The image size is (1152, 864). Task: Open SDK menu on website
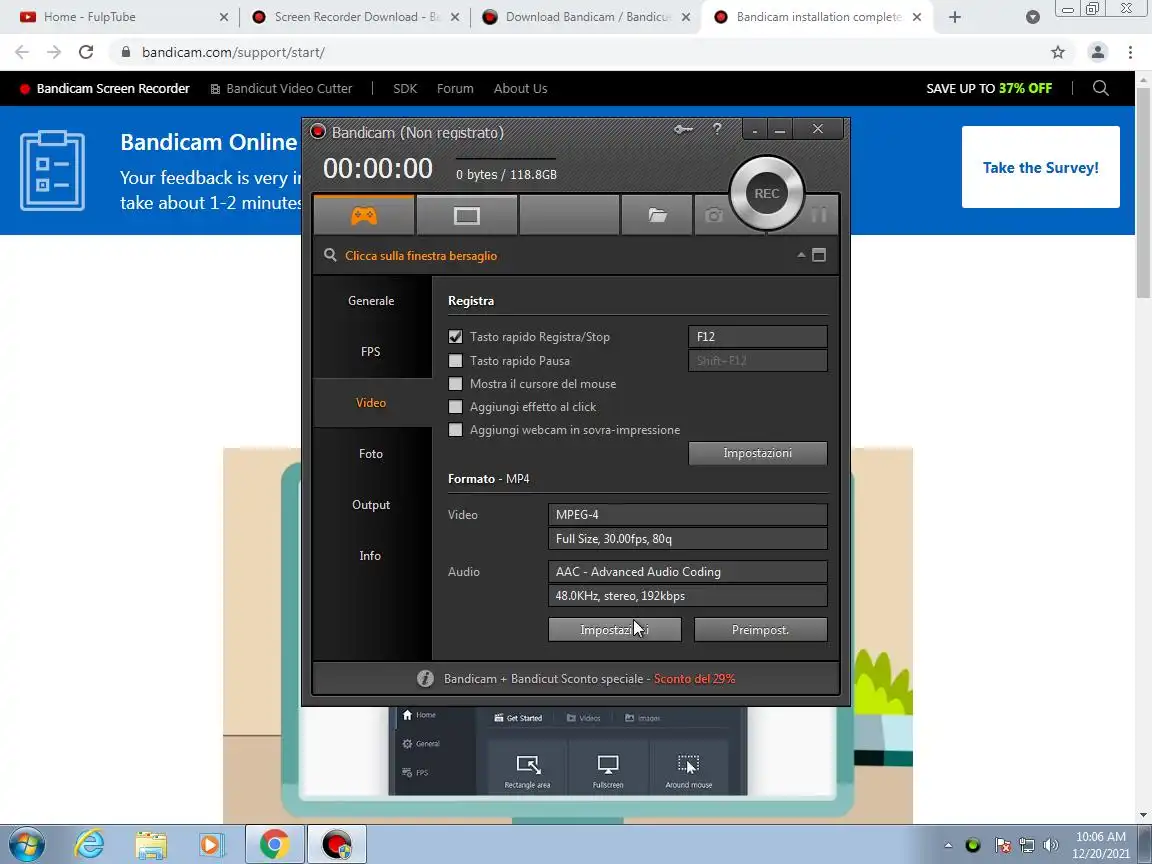click(x=405, y=88)
